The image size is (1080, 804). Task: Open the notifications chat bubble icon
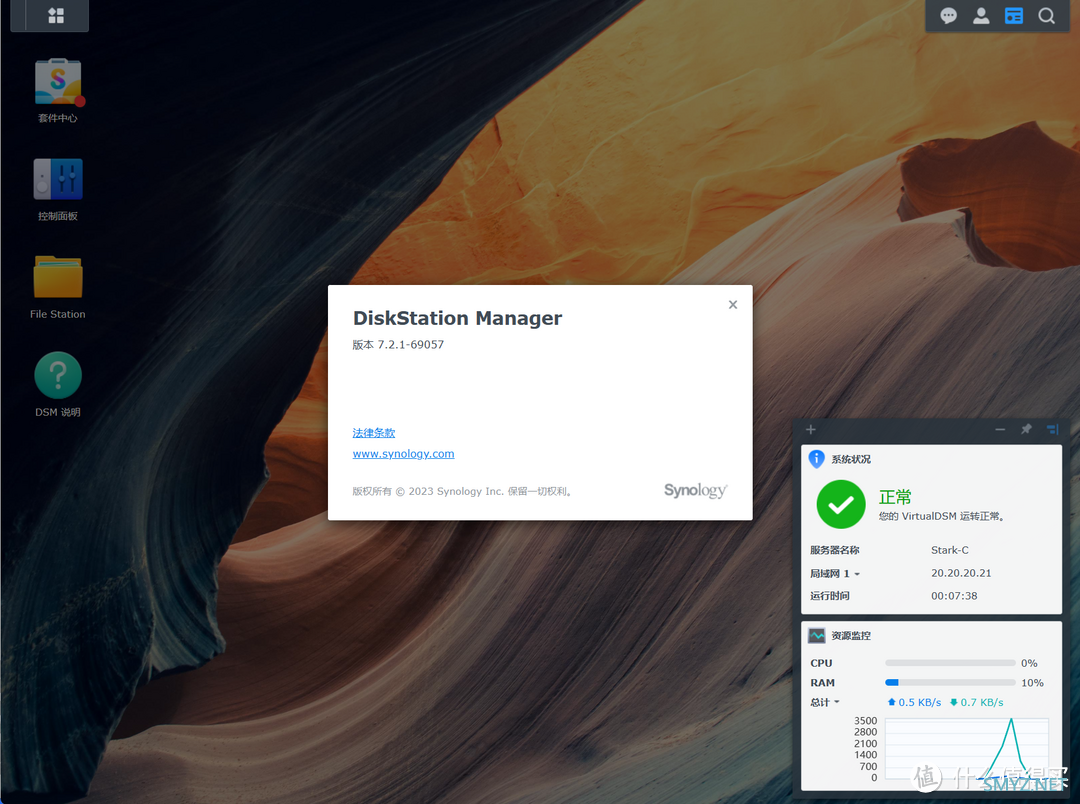click(x=948, y=16)
